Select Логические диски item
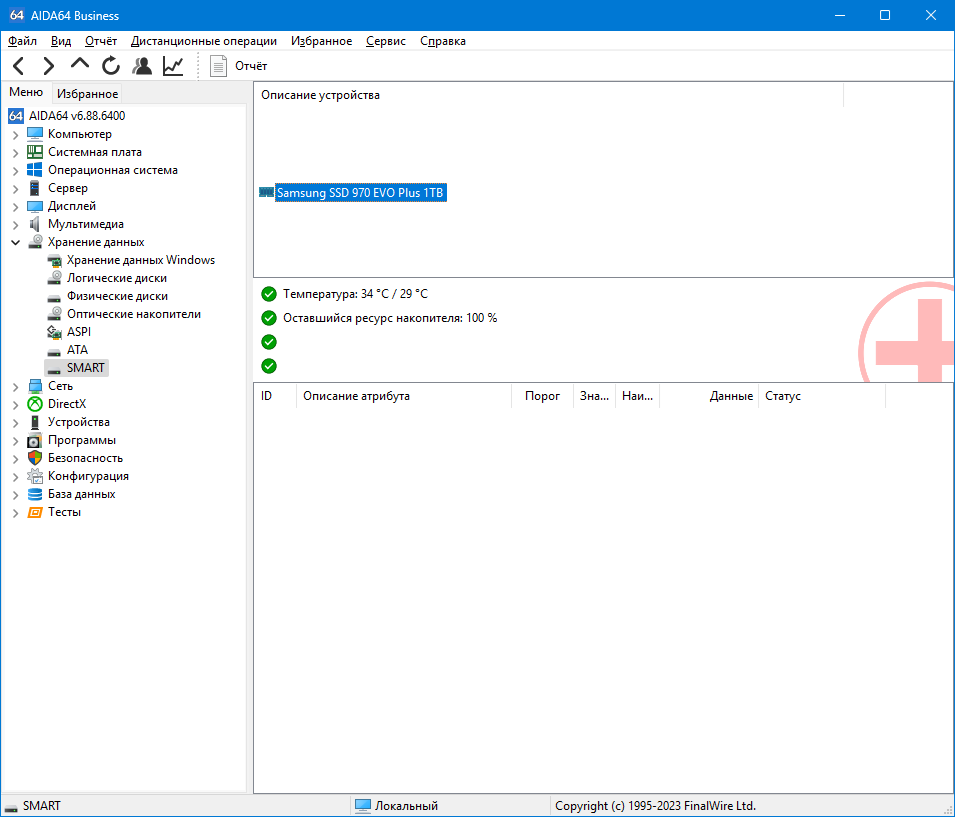Viewport: 955px width, 817px height. 117,278
